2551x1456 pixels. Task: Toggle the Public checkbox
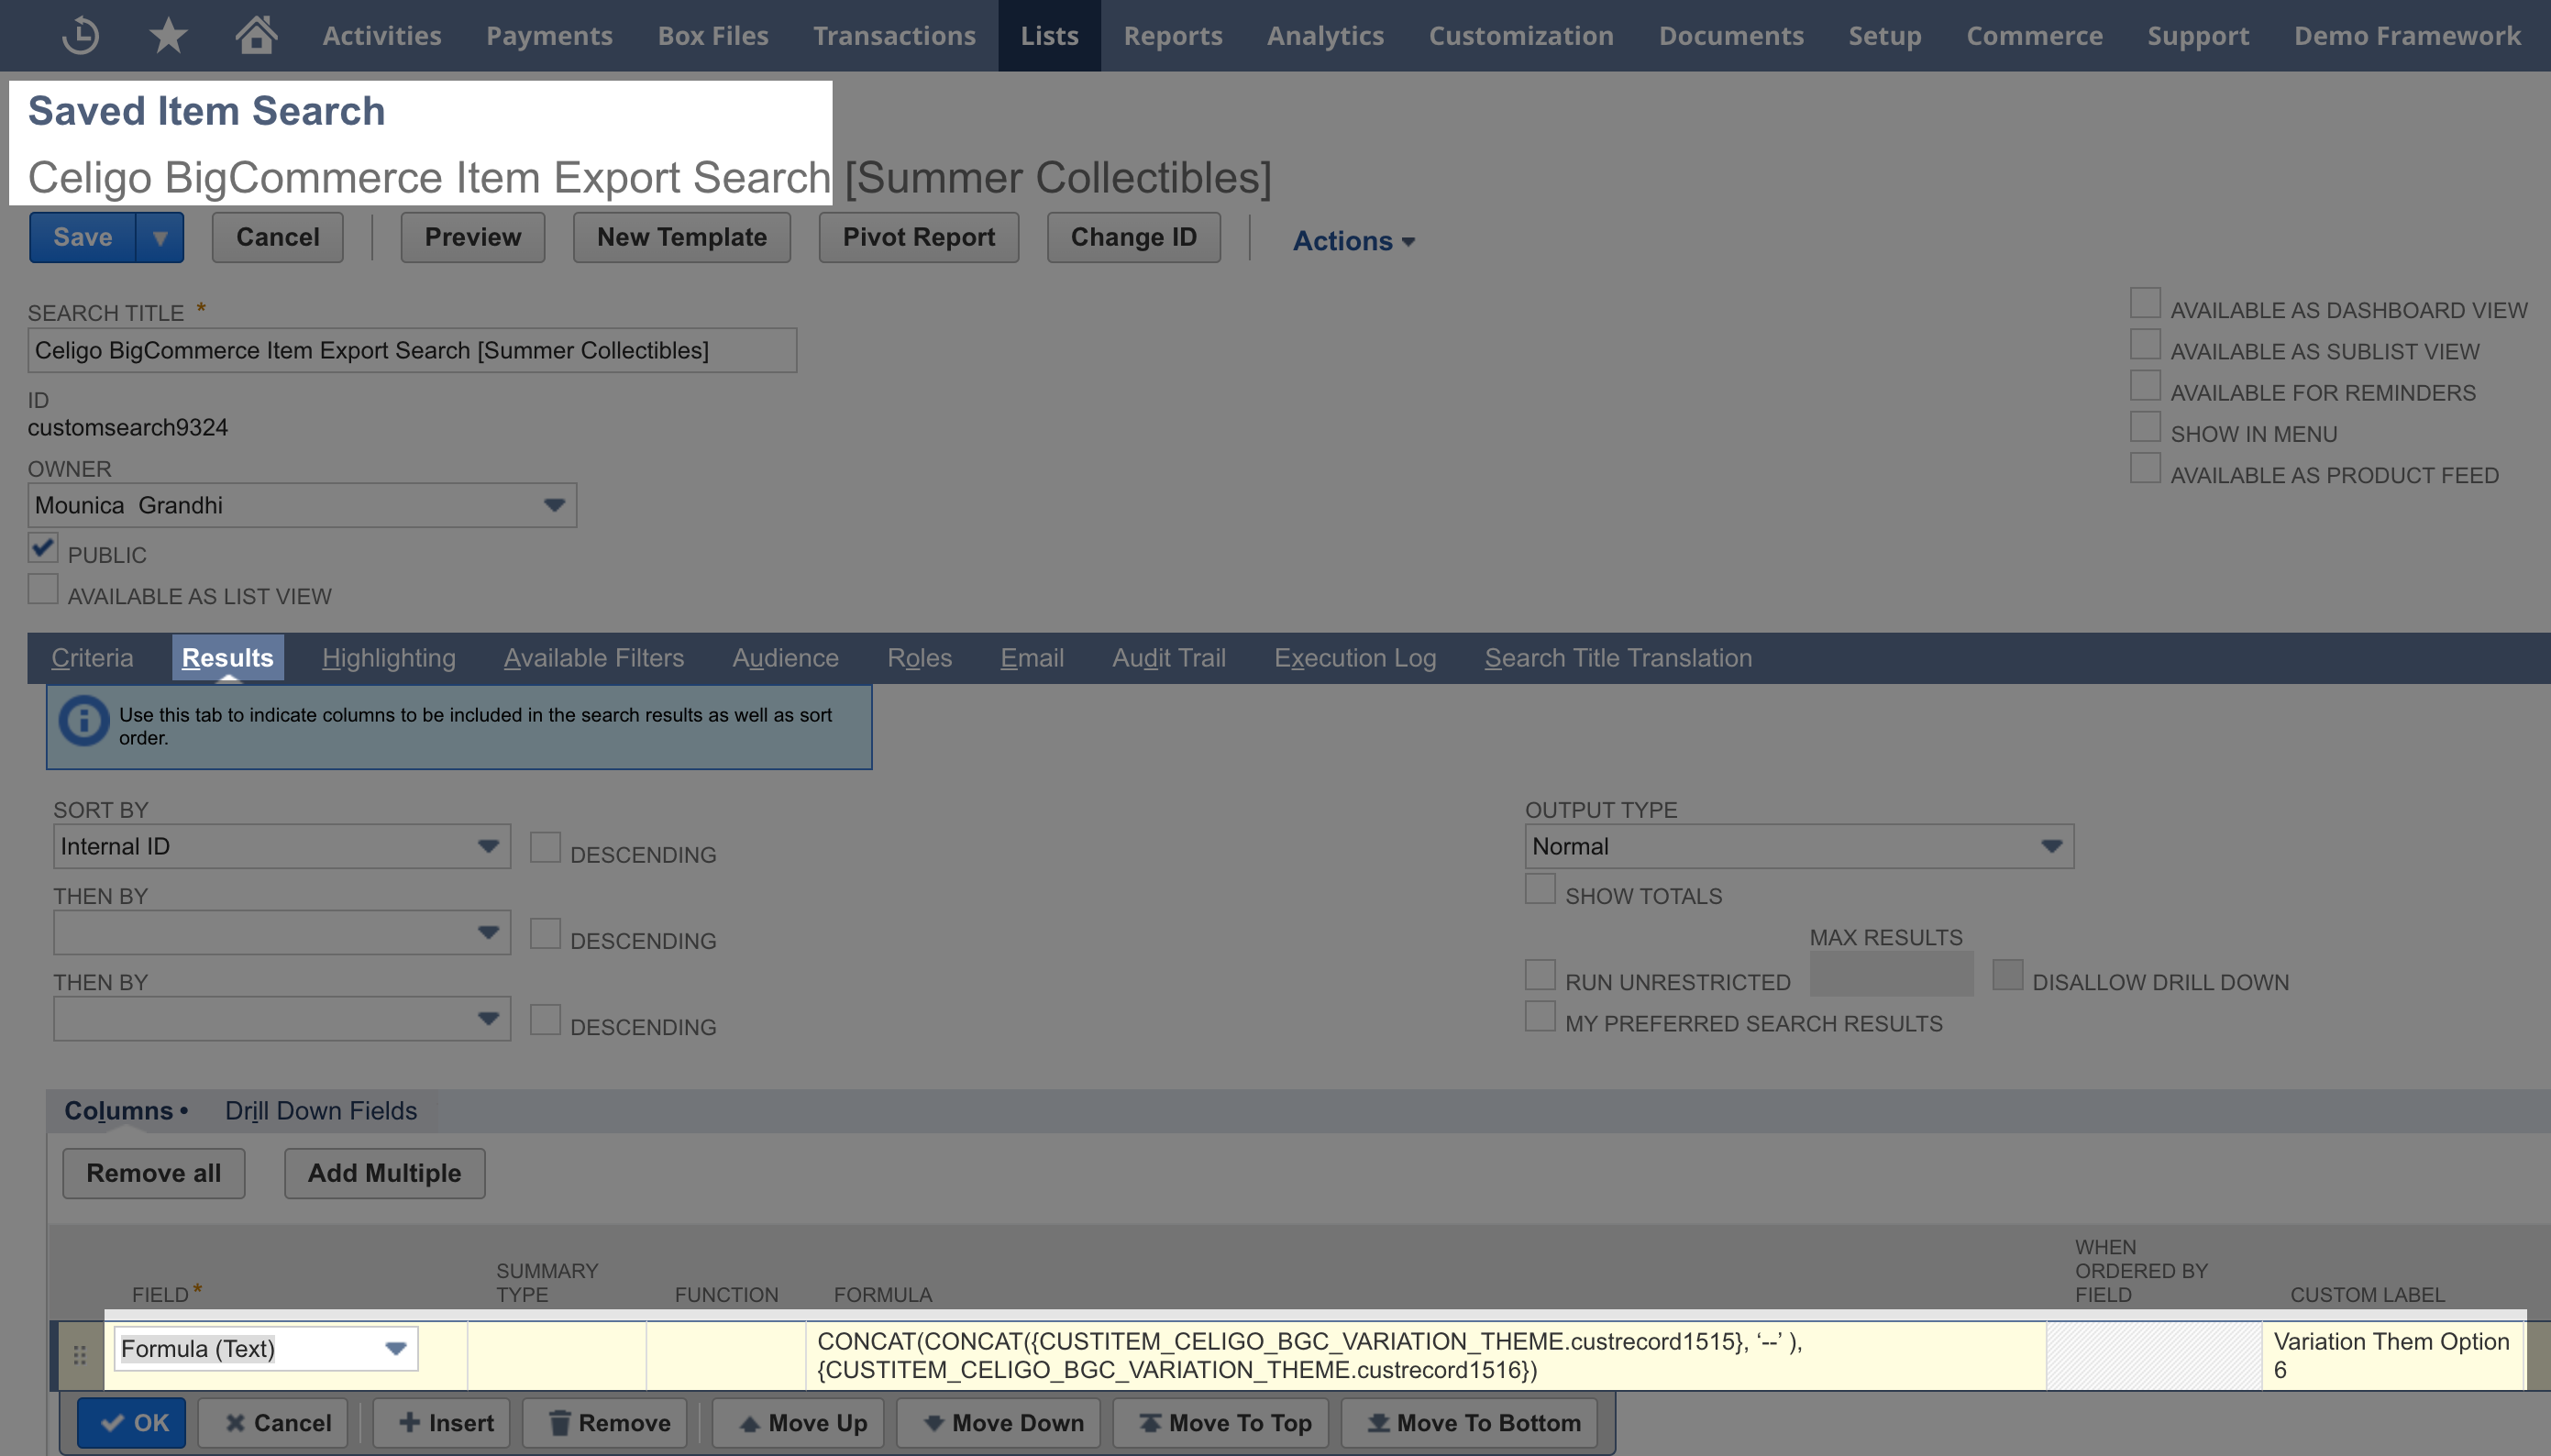coord(43,548)
